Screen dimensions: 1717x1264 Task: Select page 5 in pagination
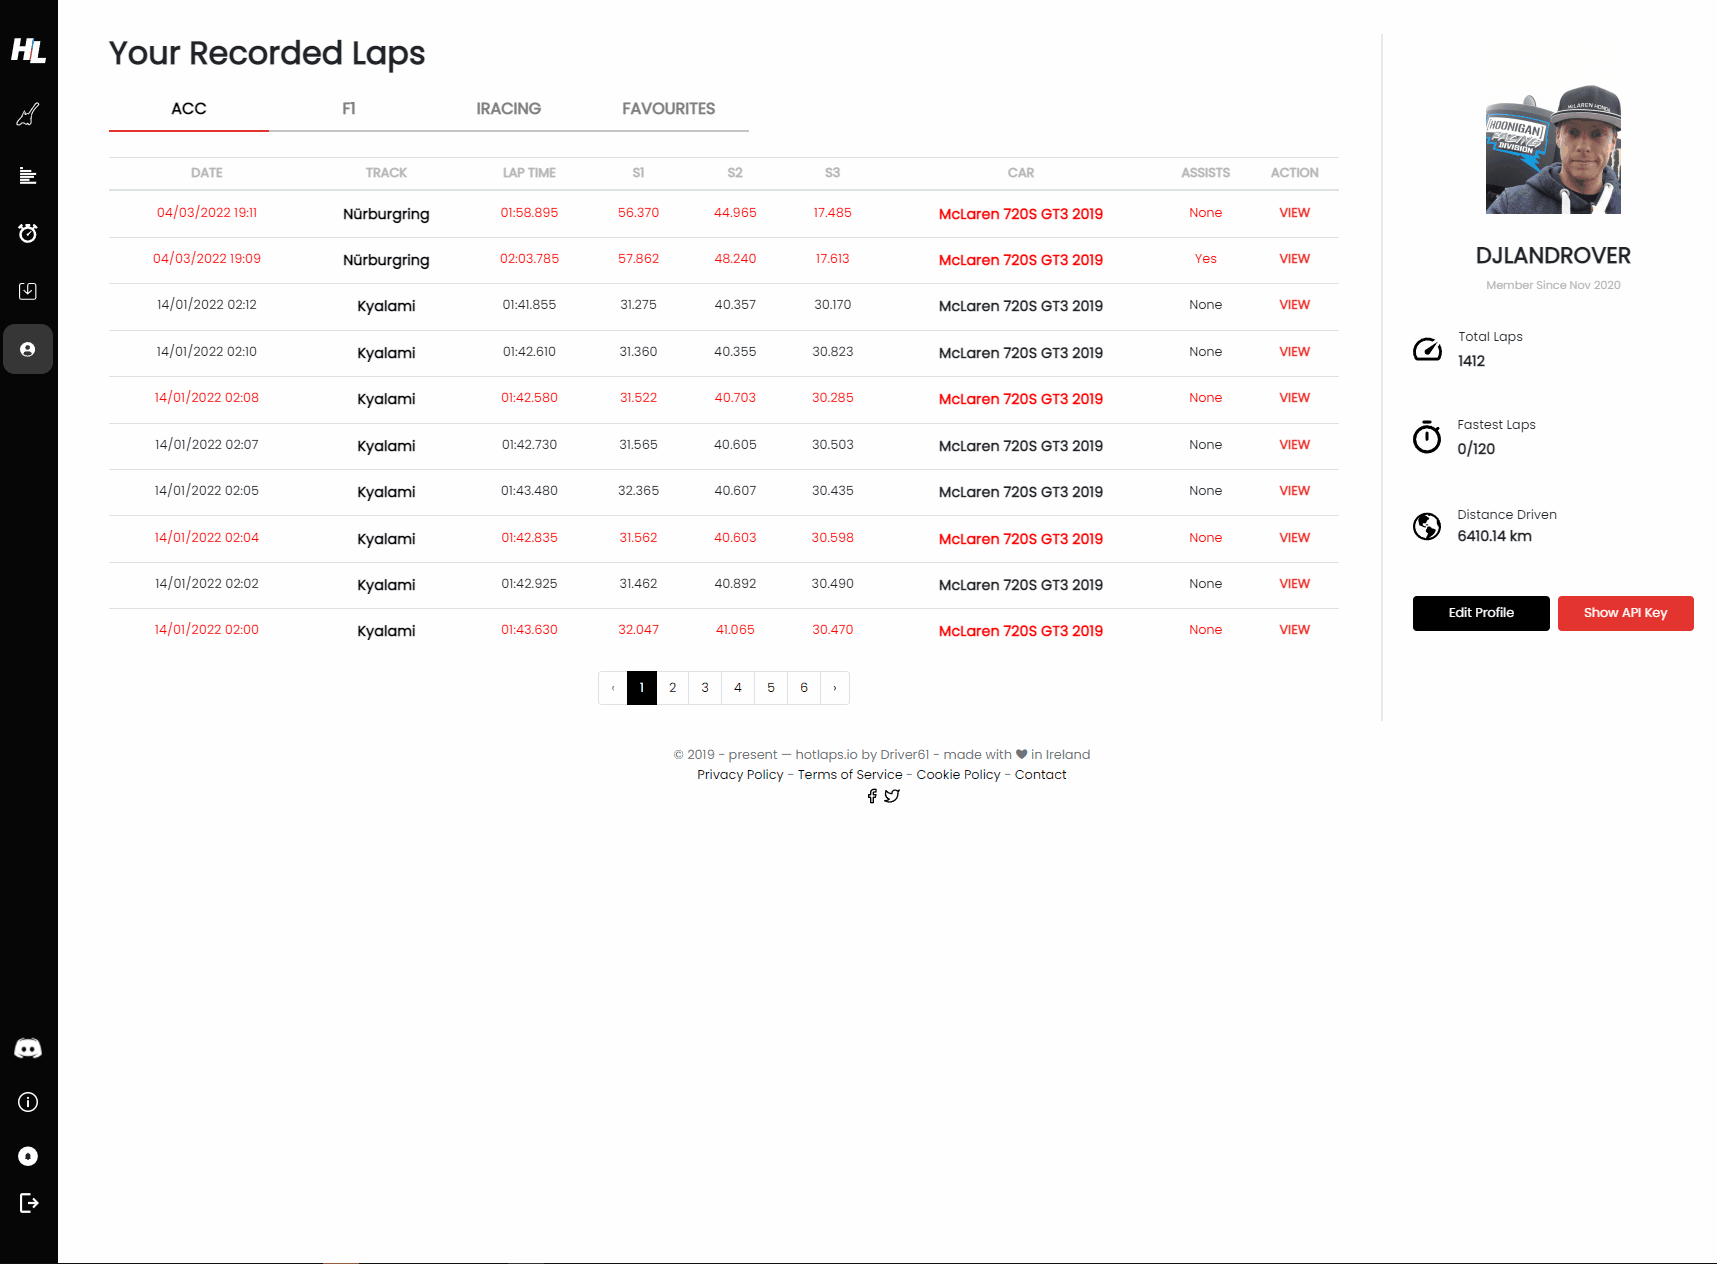pos(771,688)
